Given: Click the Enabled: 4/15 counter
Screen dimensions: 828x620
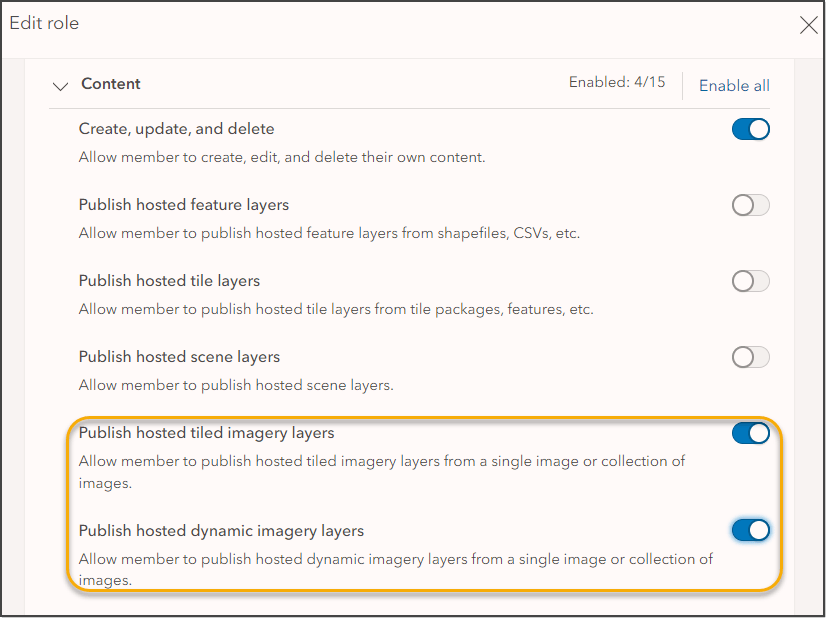Looking at the screenshot, I should point(617,83).
